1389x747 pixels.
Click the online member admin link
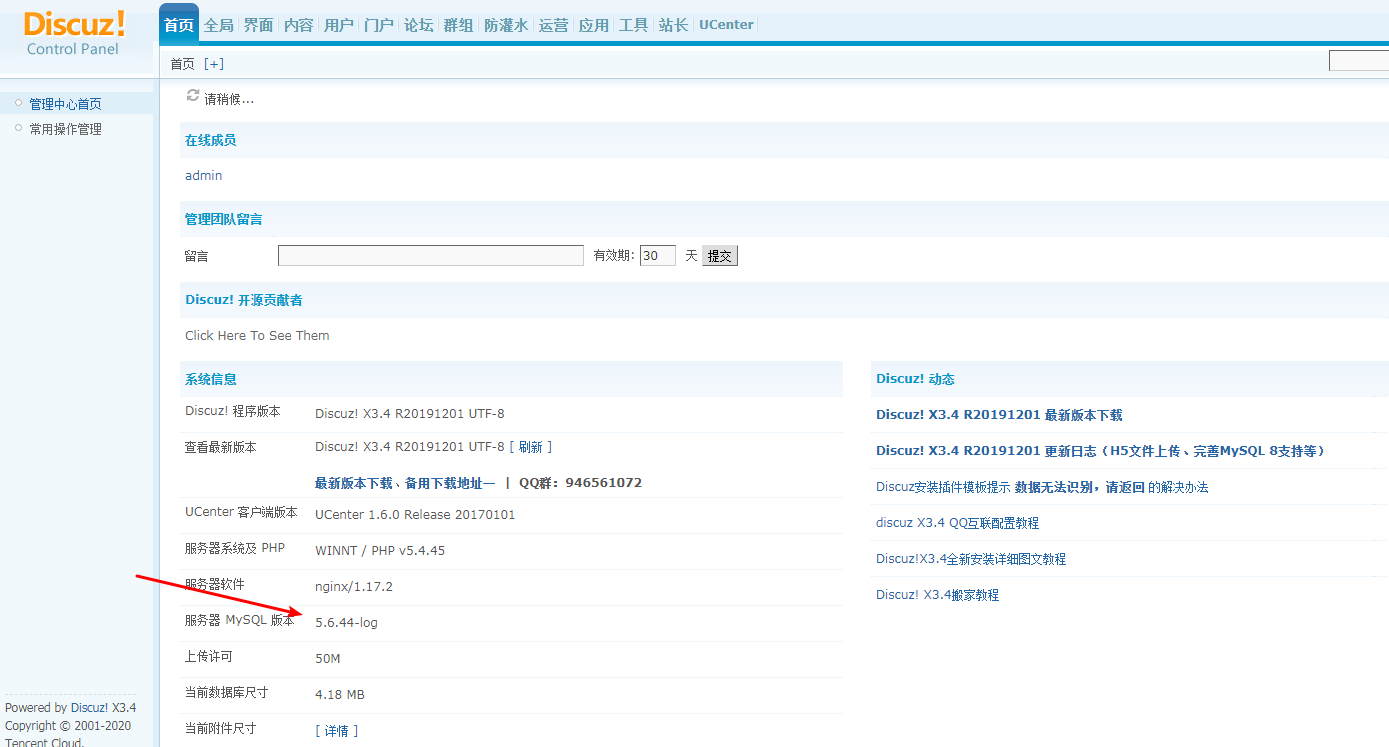point(204,176)
